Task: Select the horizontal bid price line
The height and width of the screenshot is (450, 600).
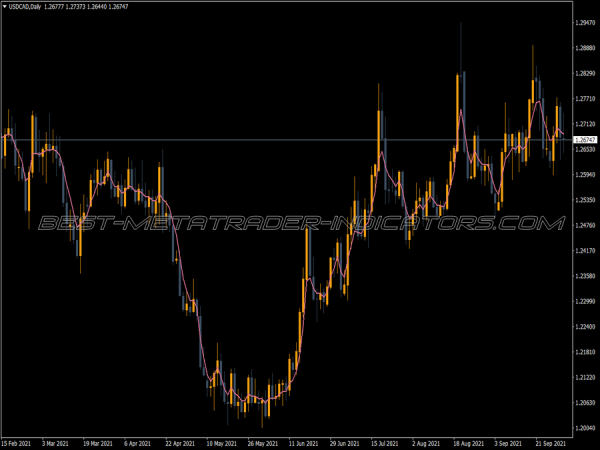Action: (x=286, y=140)
